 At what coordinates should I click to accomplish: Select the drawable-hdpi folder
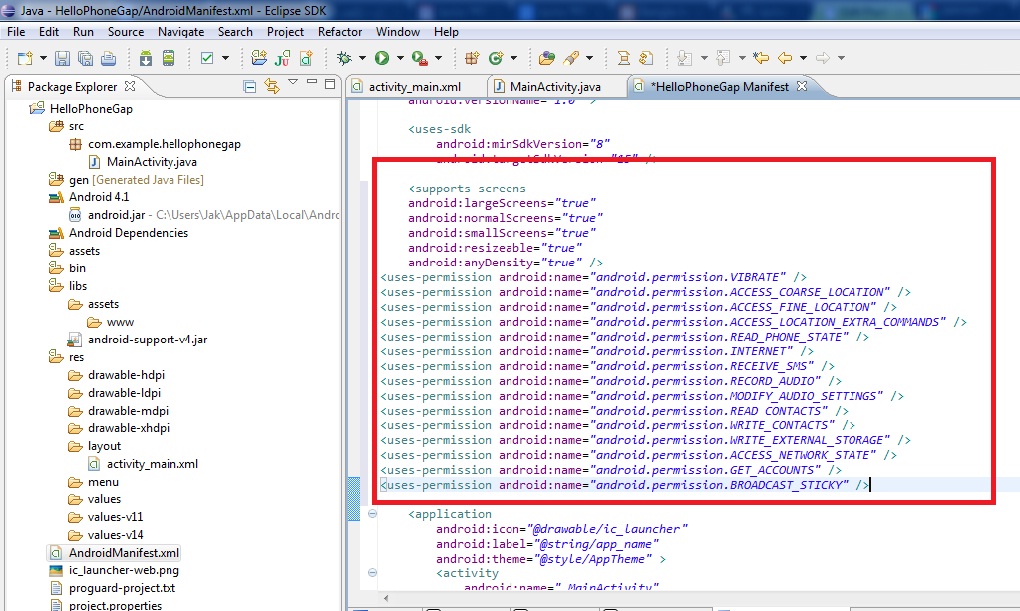(x=126, y=375)
